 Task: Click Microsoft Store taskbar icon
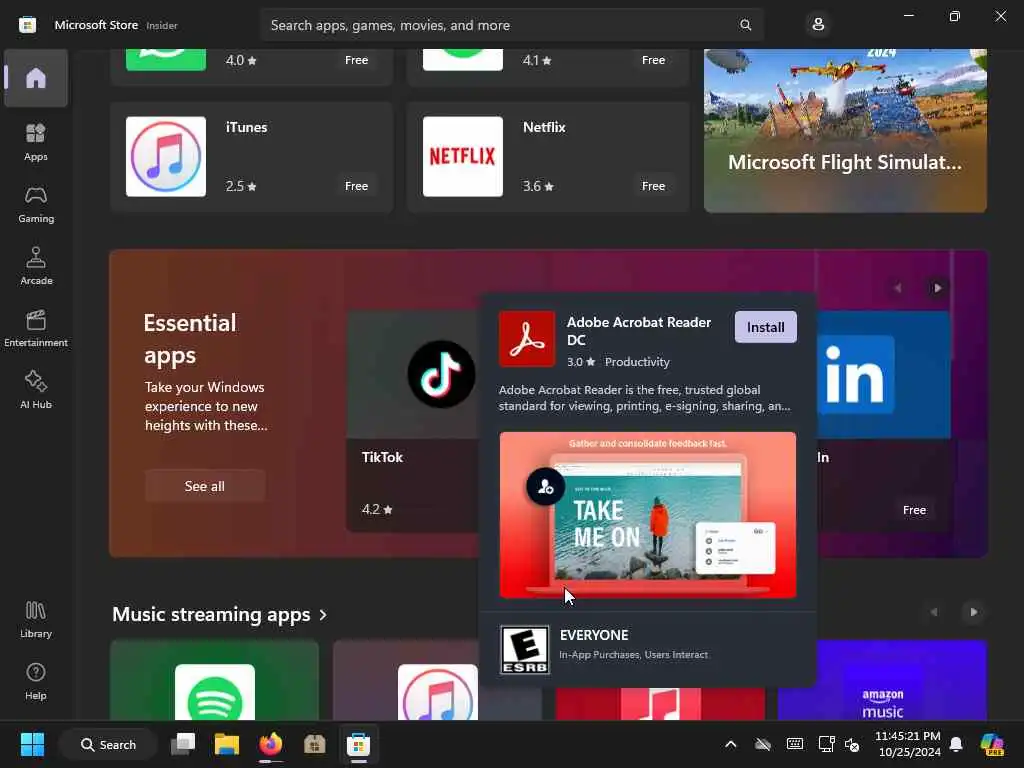coord(358,744)
